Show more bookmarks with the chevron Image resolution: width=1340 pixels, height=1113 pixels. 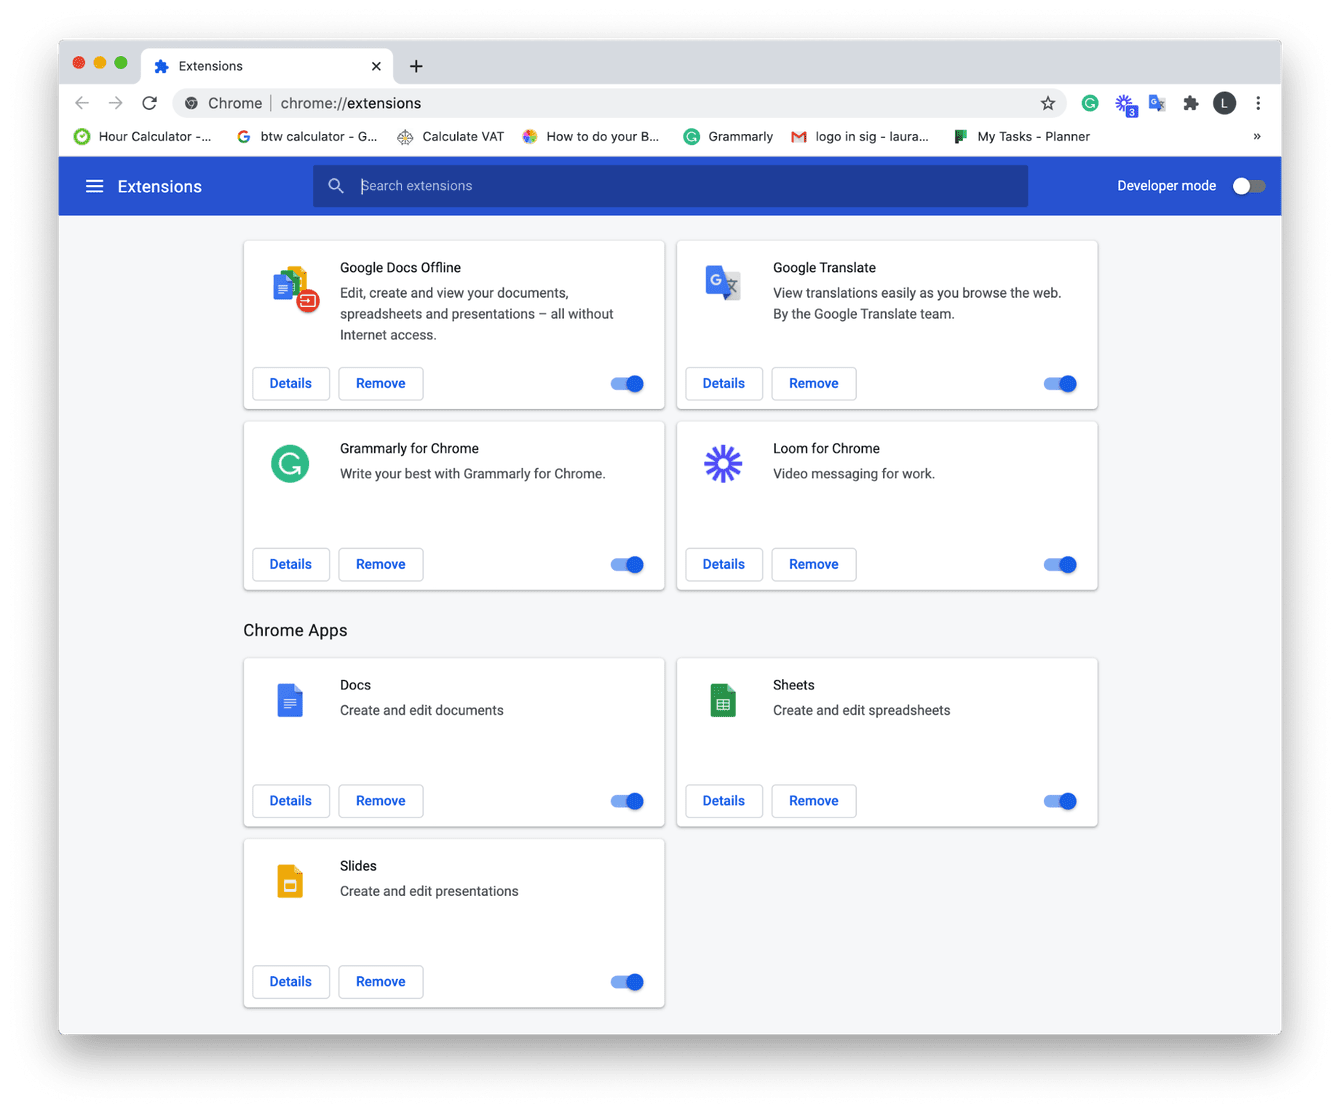1257,137
